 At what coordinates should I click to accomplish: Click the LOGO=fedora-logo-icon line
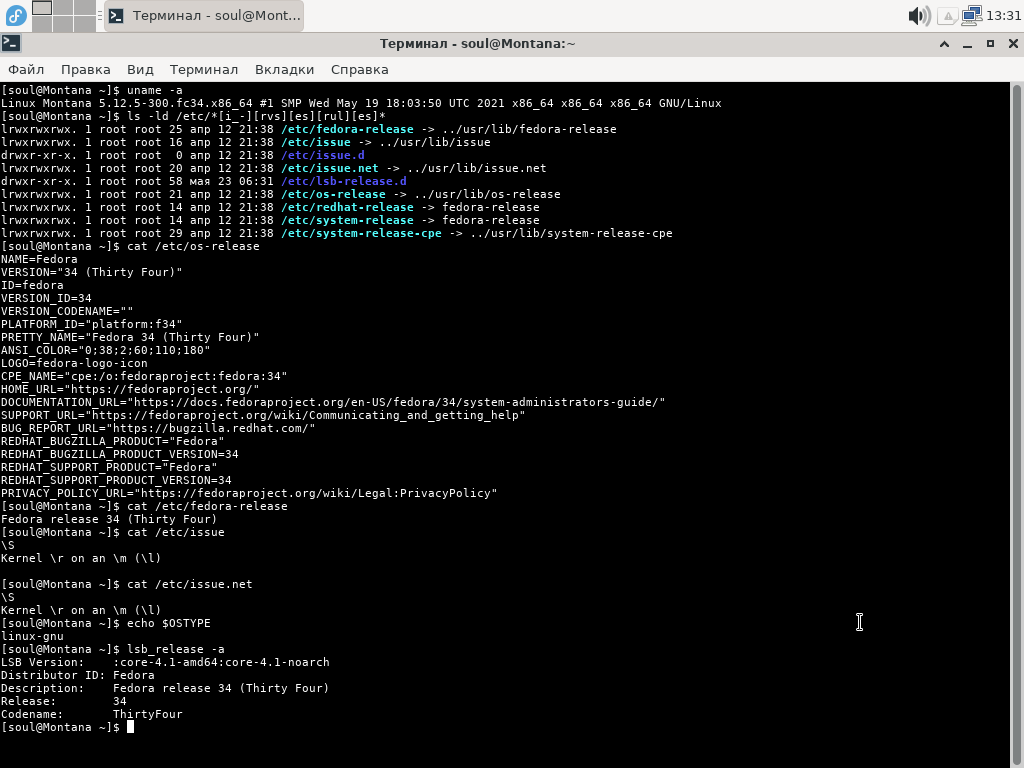[74, 363]
